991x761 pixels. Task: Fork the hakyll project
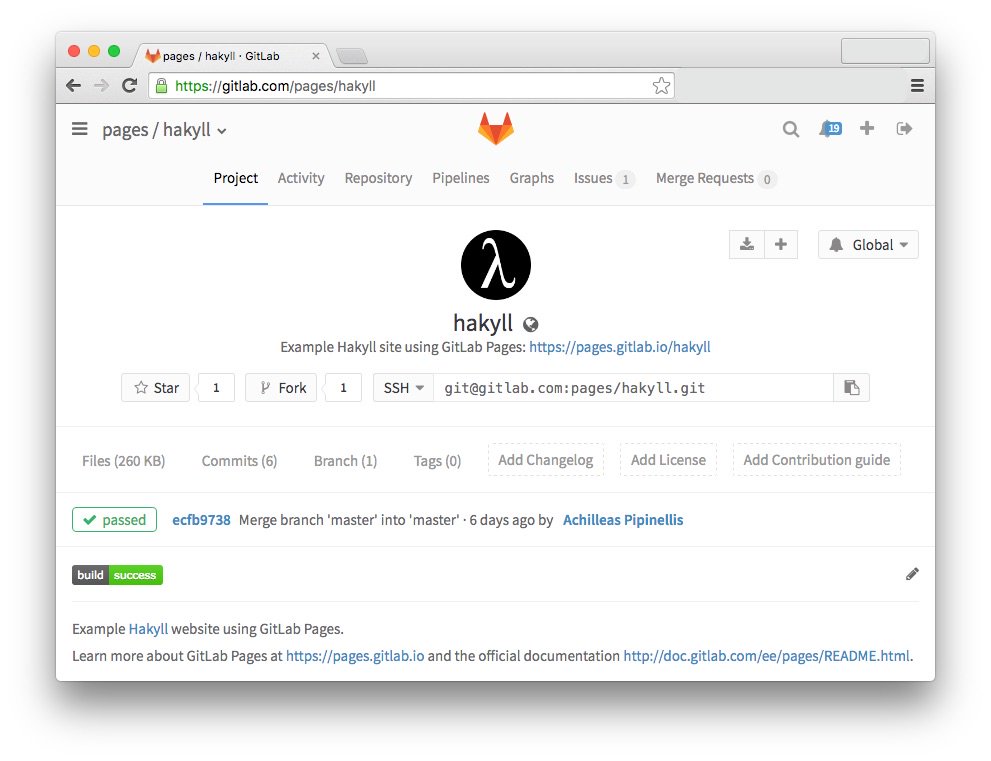[x=281, y=387]
